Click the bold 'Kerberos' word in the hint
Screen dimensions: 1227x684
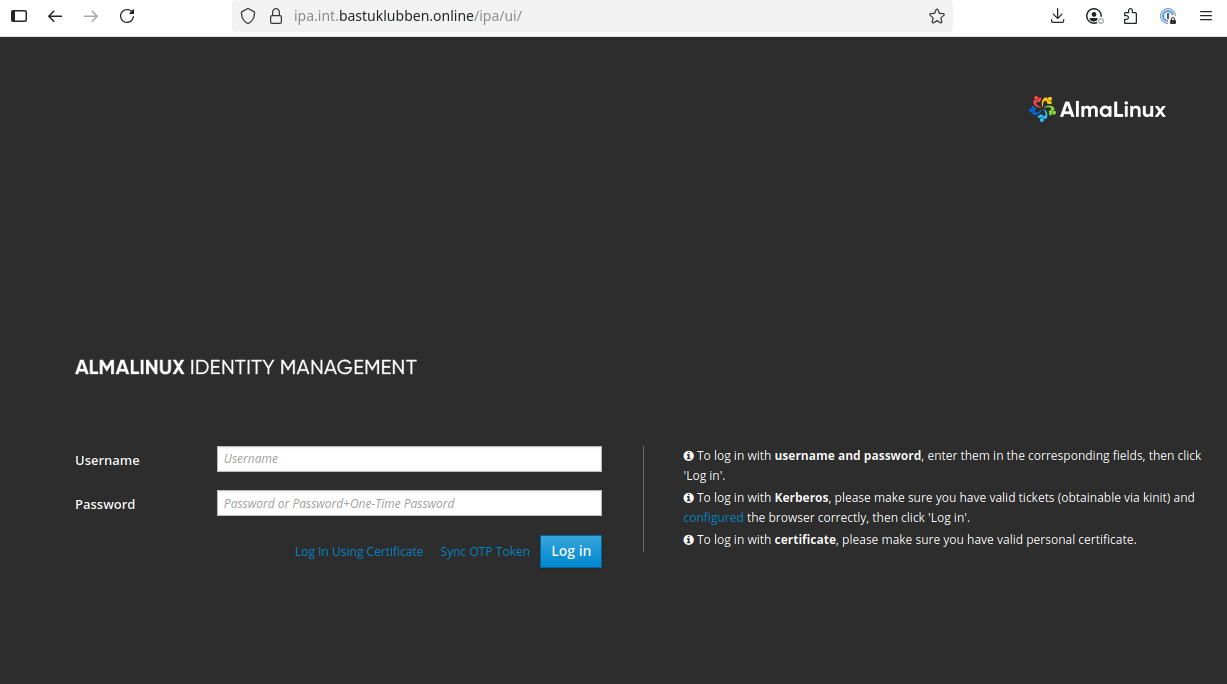pyautogui.click(x=801, y=498)
